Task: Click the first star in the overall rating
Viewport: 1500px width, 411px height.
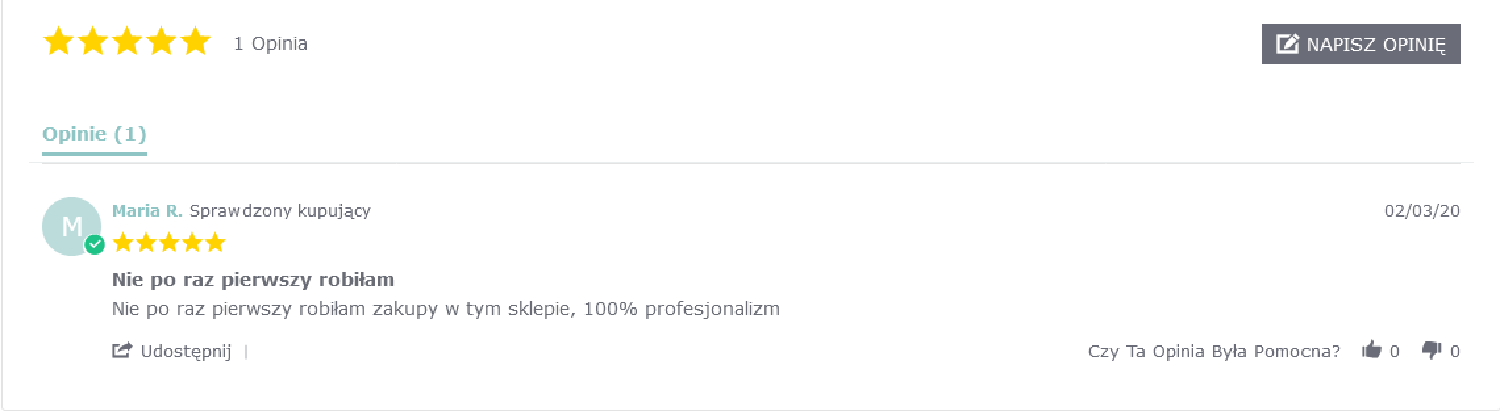Action: tap(59, 42)
